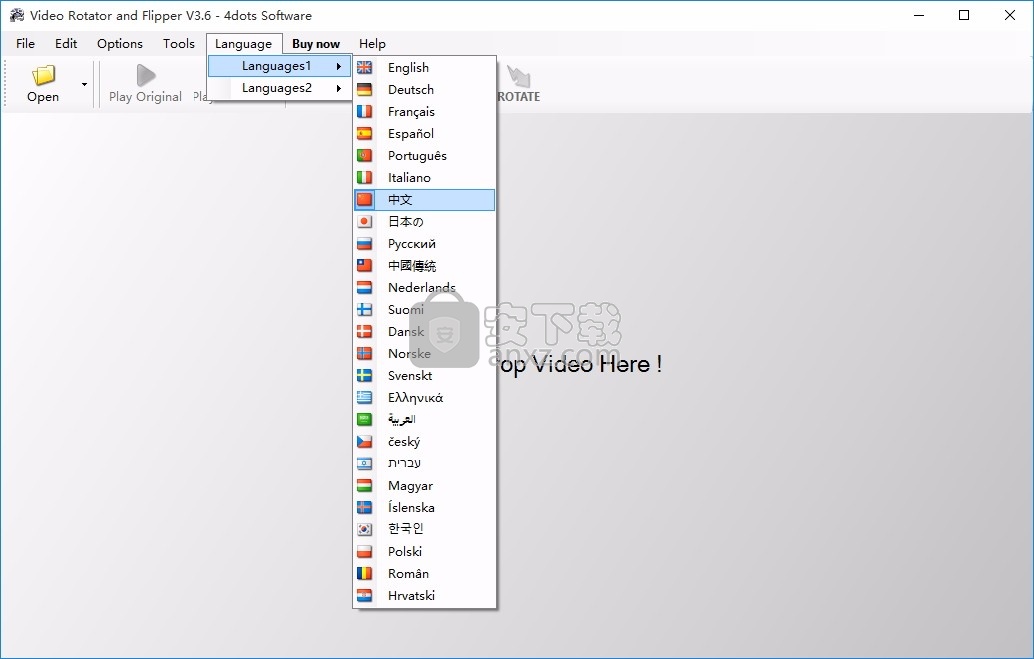Click the Spanish flag icon beside Español
The height and width of the screenshot is (659, 1034).
[364, 133]
